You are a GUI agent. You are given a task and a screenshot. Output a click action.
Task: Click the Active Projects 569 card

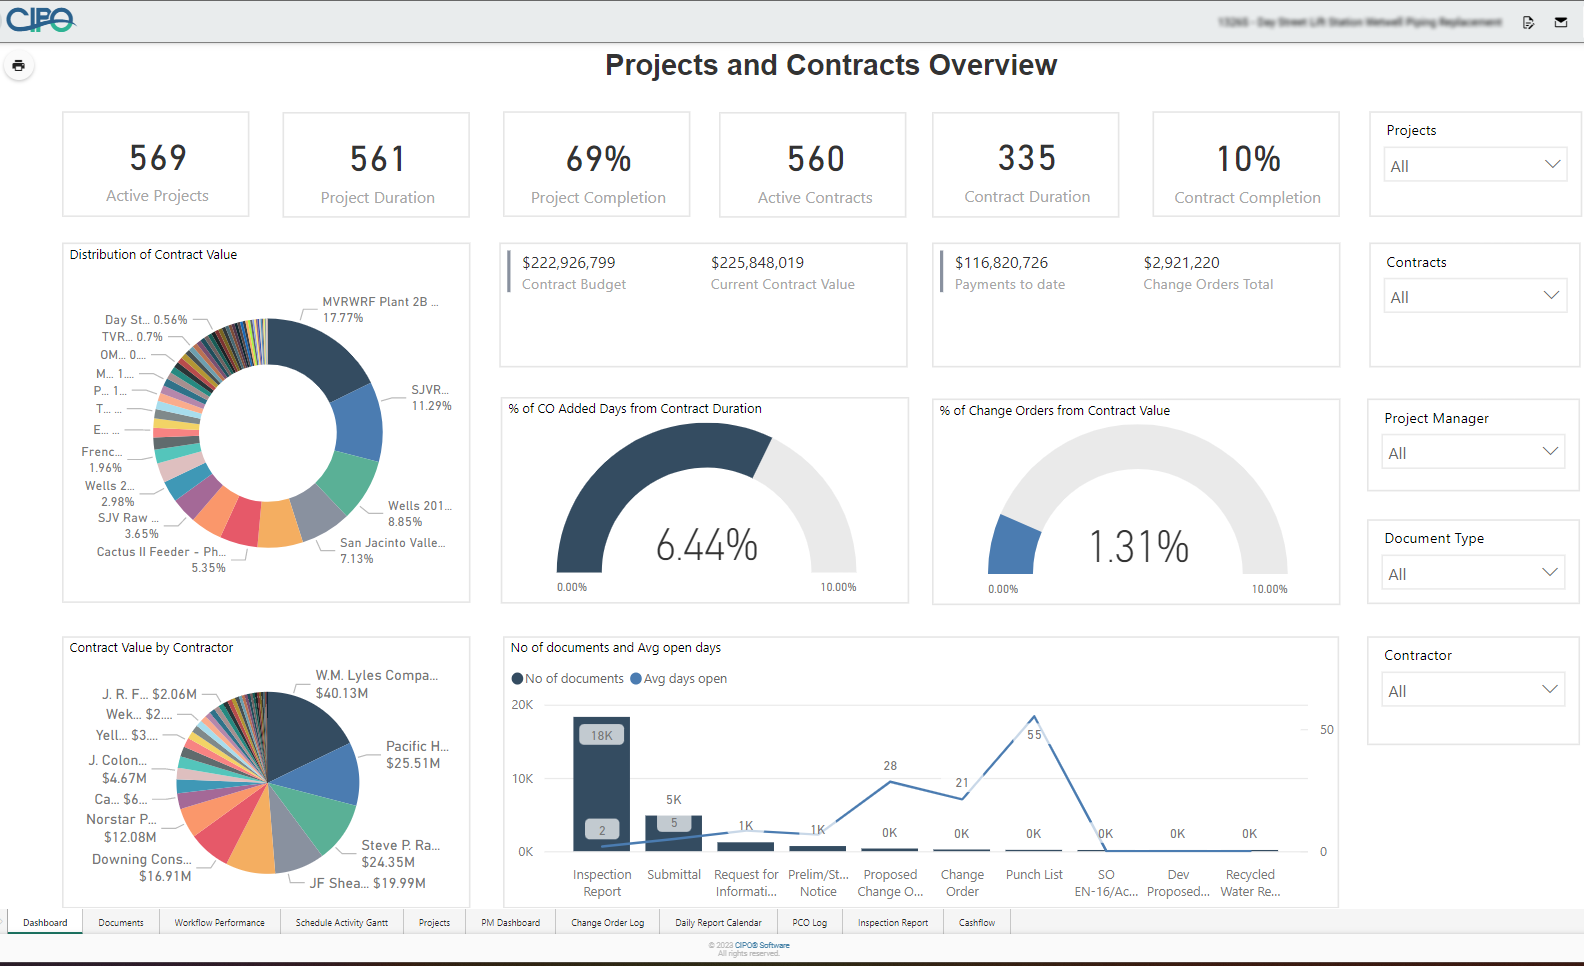[x=157, y=165]
